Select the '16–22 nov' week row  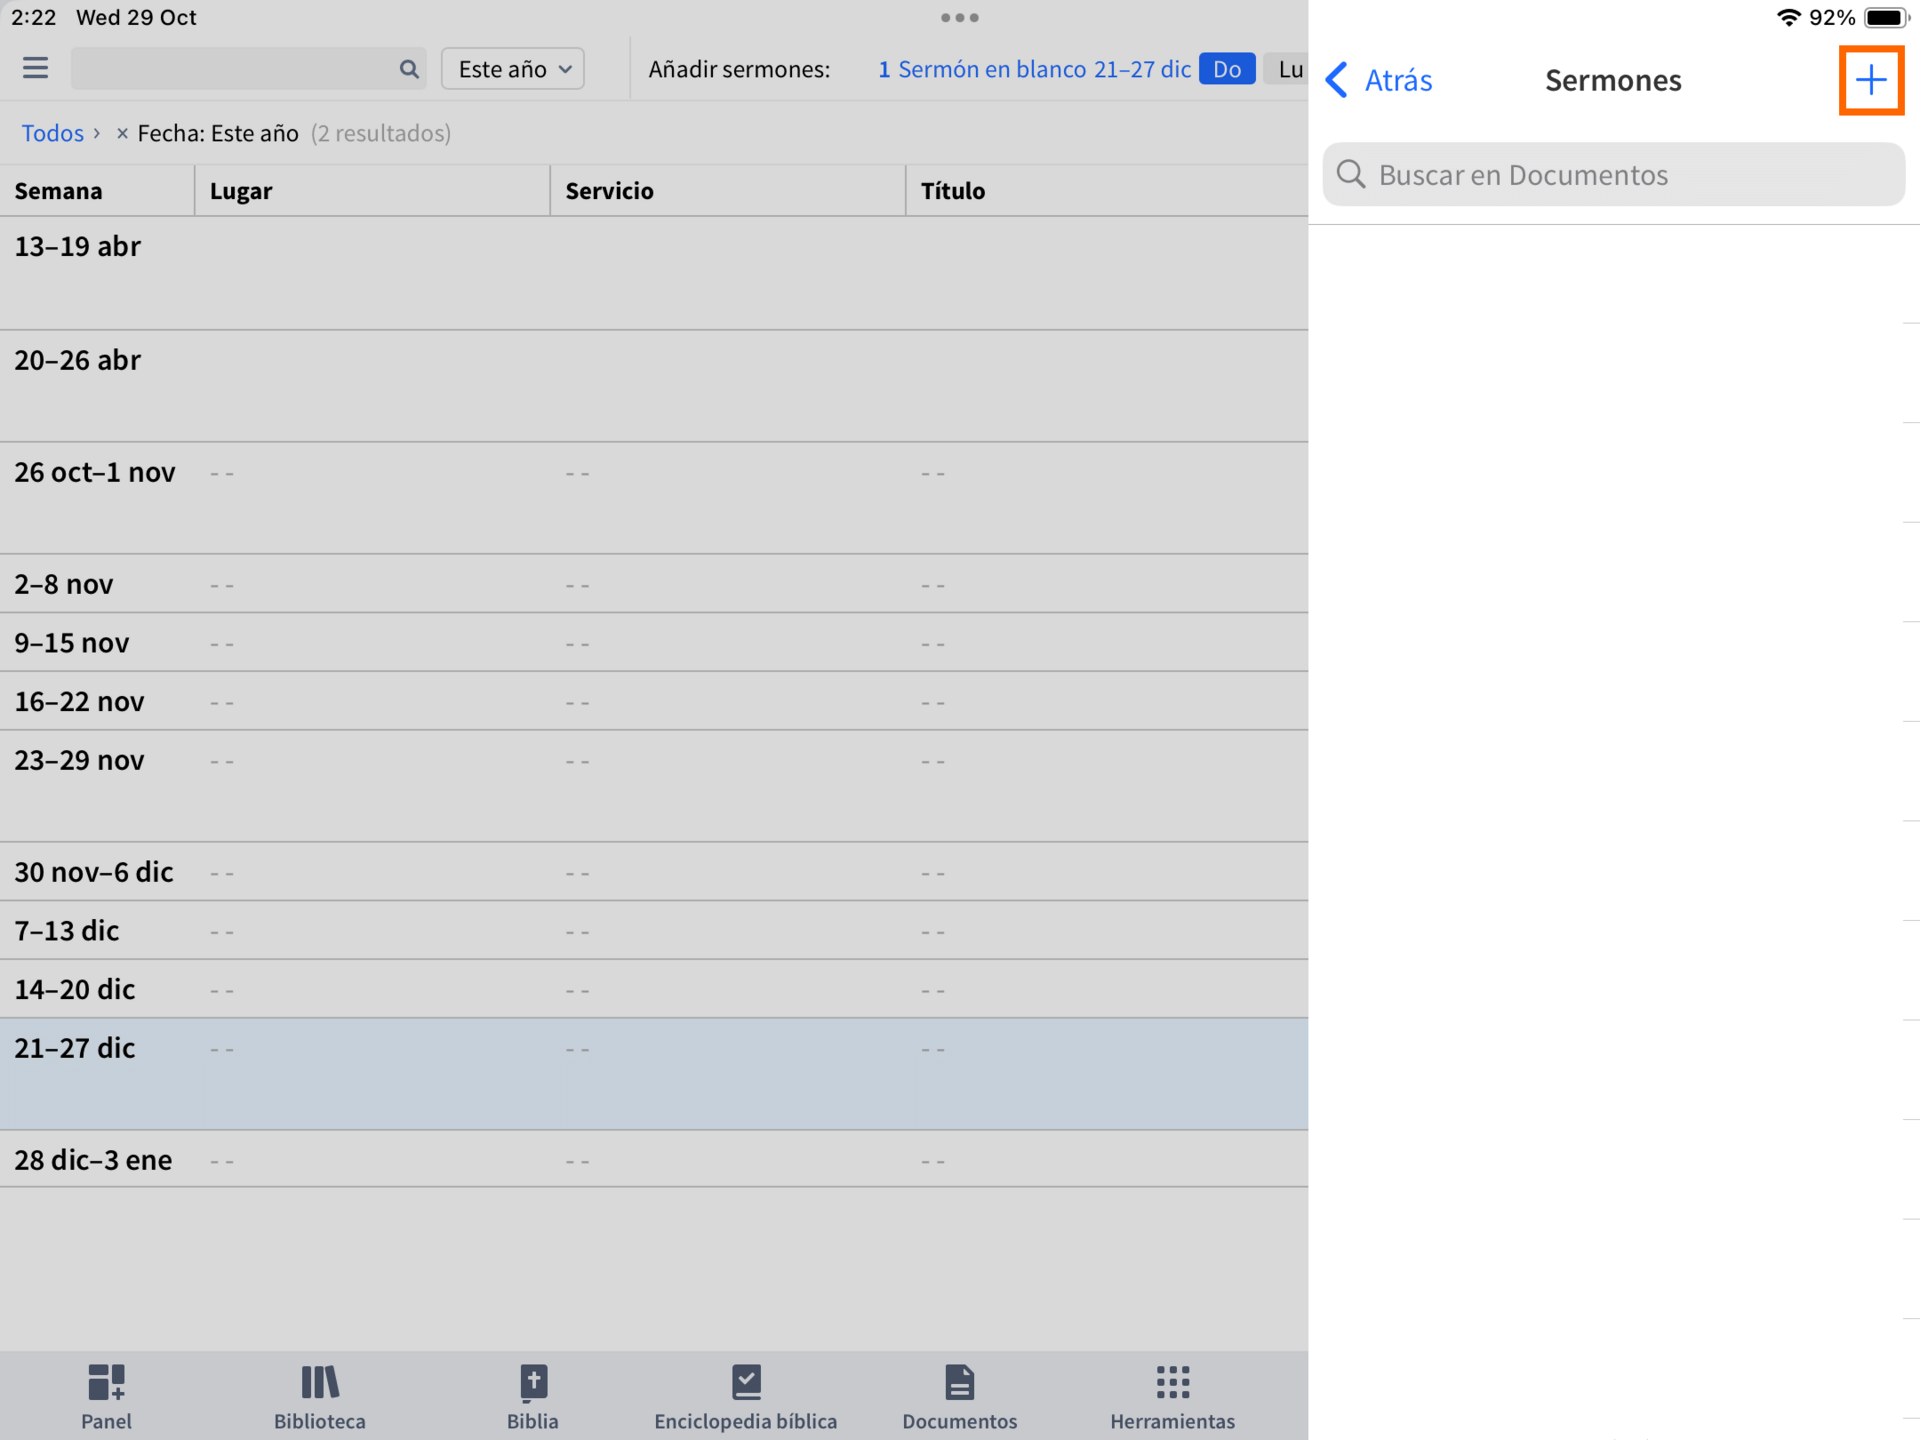654,702
